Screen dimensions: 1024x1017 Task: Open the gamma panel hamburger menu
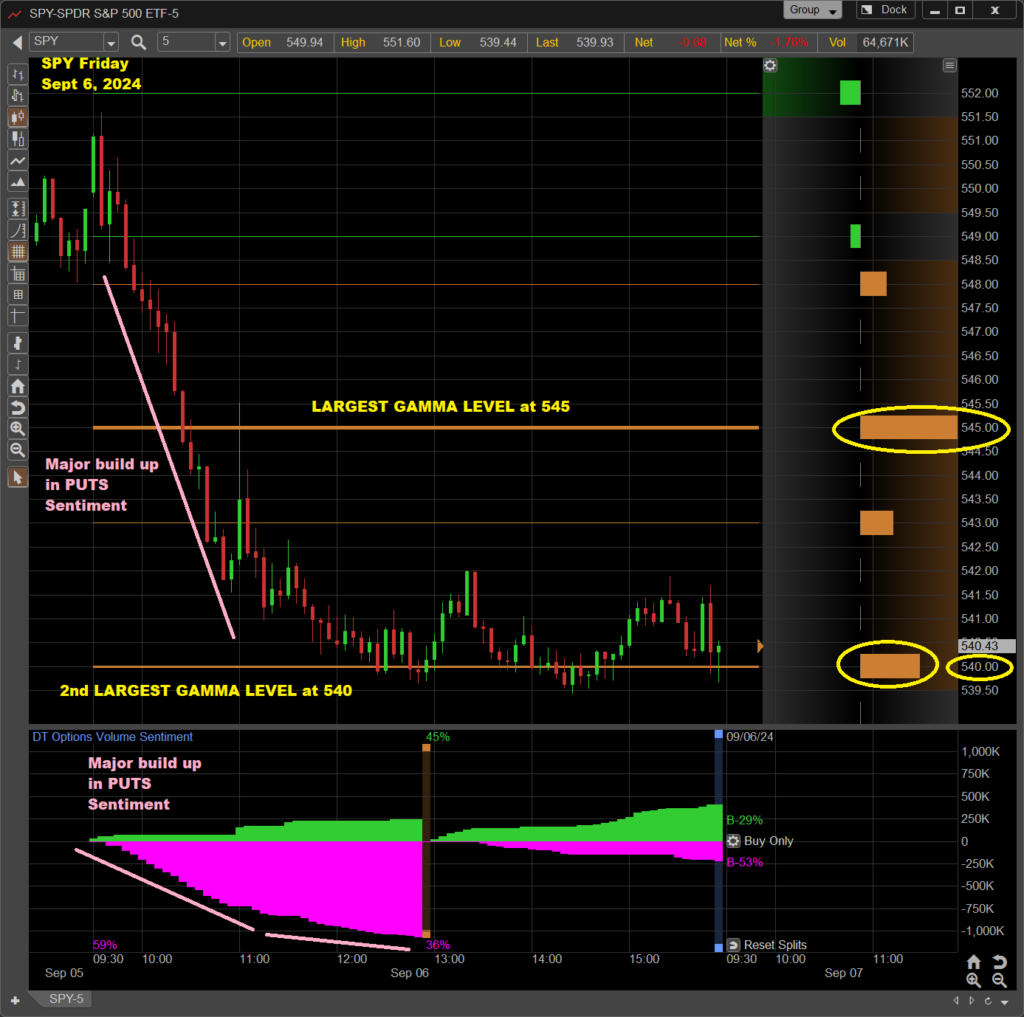coord(949,65)
